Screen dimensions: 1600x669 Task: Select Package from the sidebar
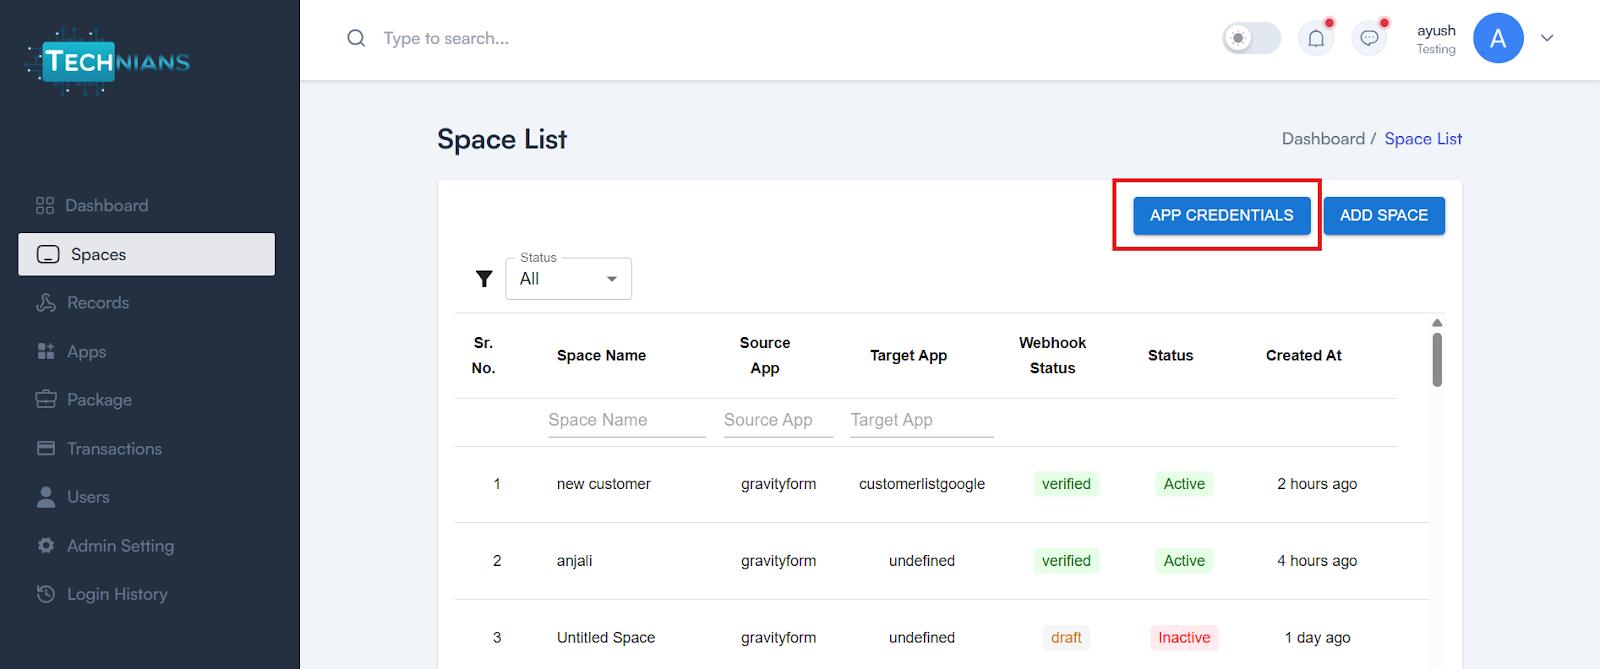(x=99, y=400)
